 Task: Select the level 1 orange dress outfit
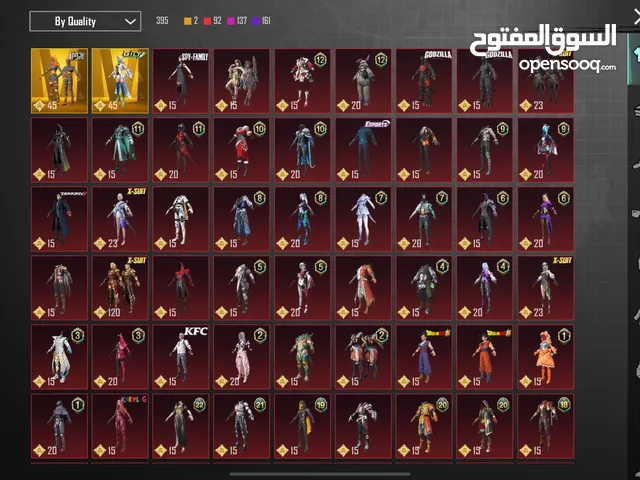click(546, 357)
